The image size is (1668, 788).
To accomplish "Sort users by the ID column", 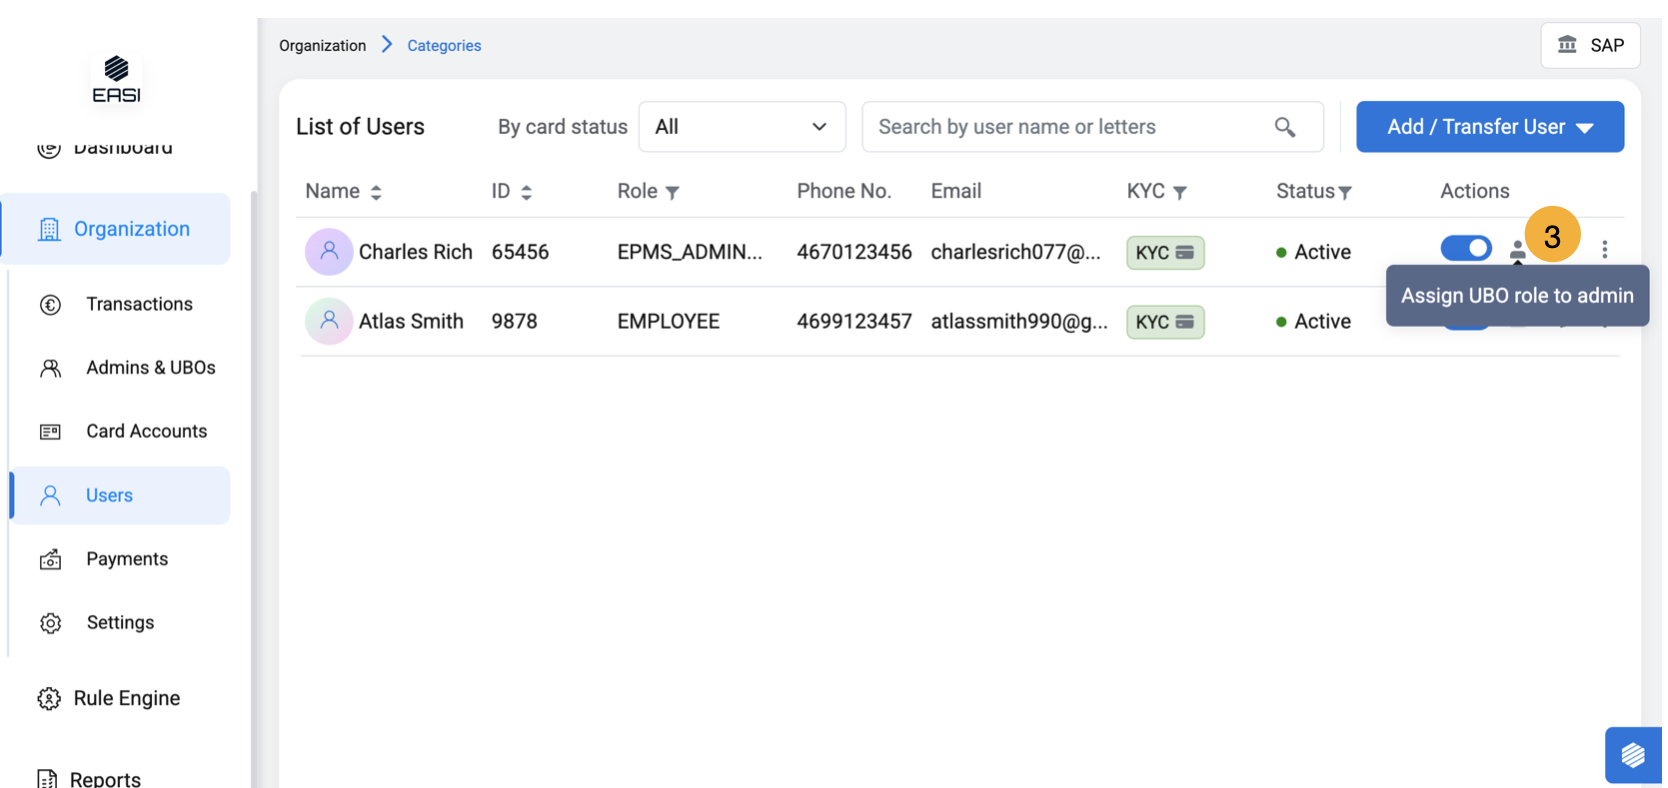I will tap(526, 192).
